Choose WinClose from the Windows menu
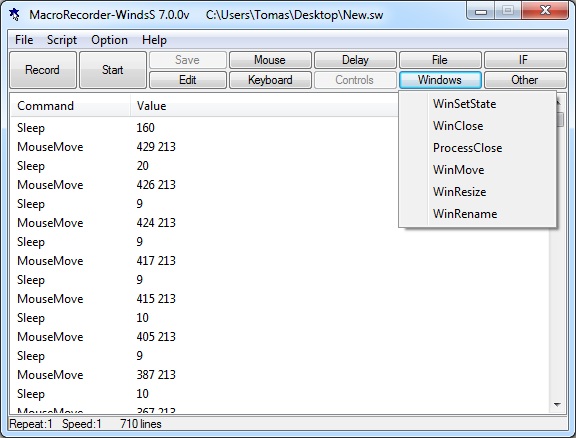576x438 pixels. point(478,126)
